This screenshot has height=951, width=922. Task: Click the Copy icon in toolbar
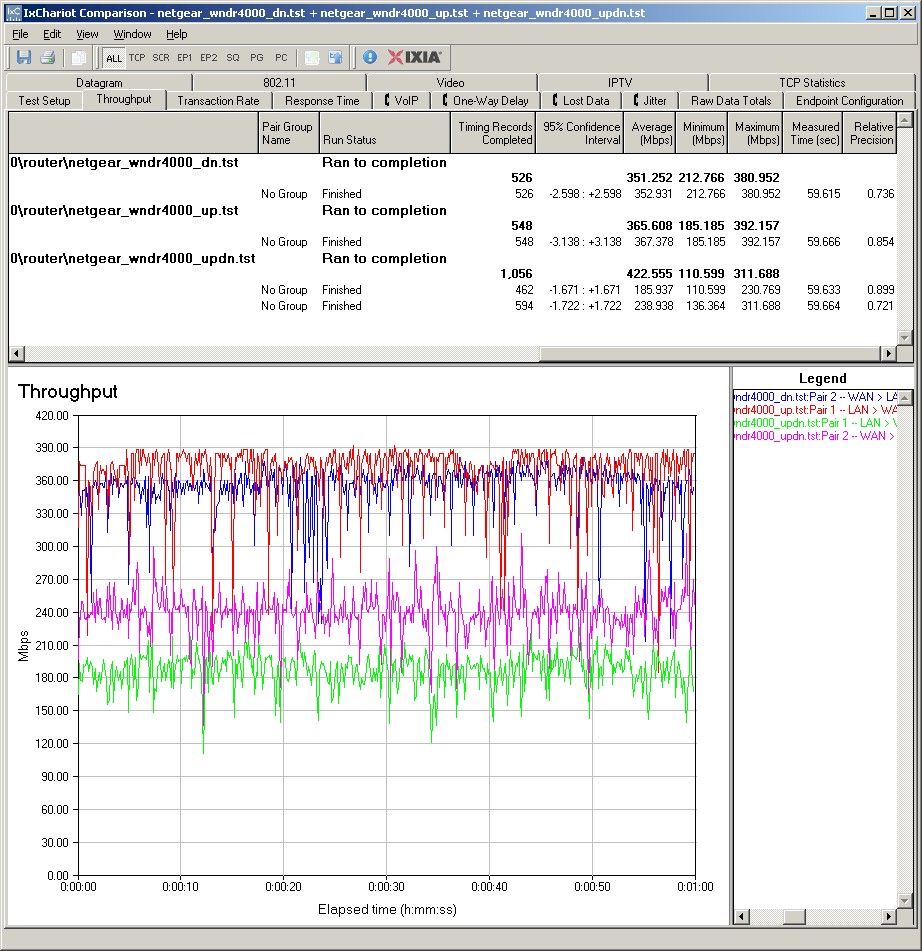tap(78, 58)
